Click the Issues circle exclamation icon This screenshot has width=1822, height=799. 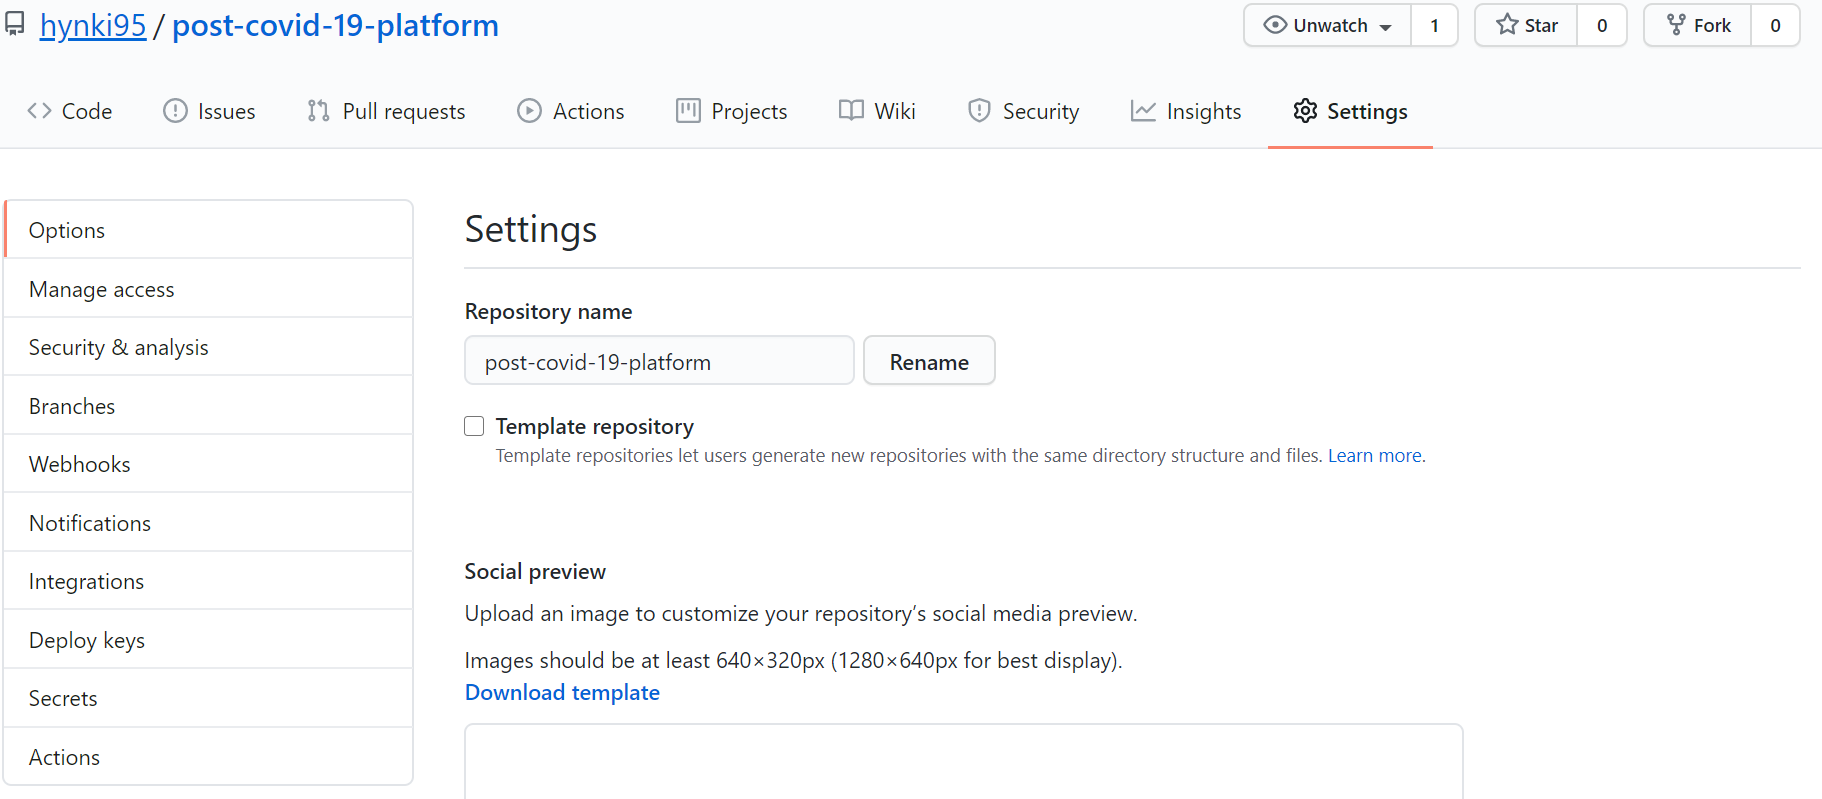point(175,111)
